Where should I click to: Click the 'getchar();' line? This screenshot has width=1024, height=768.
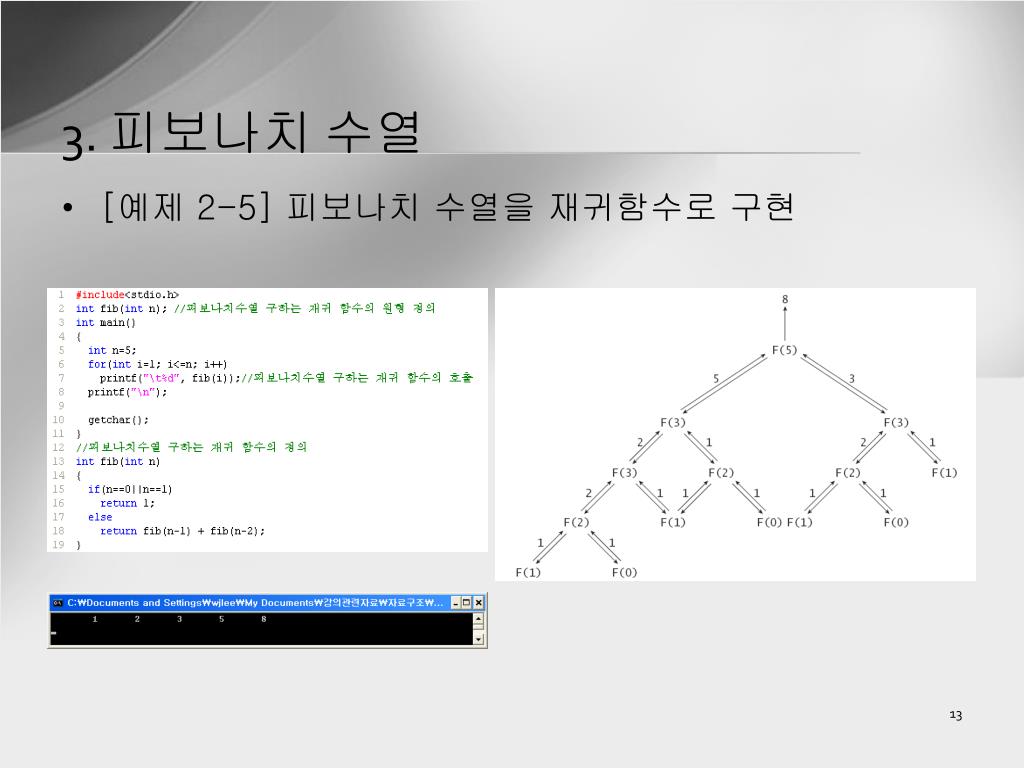click(x=118, y=420)
